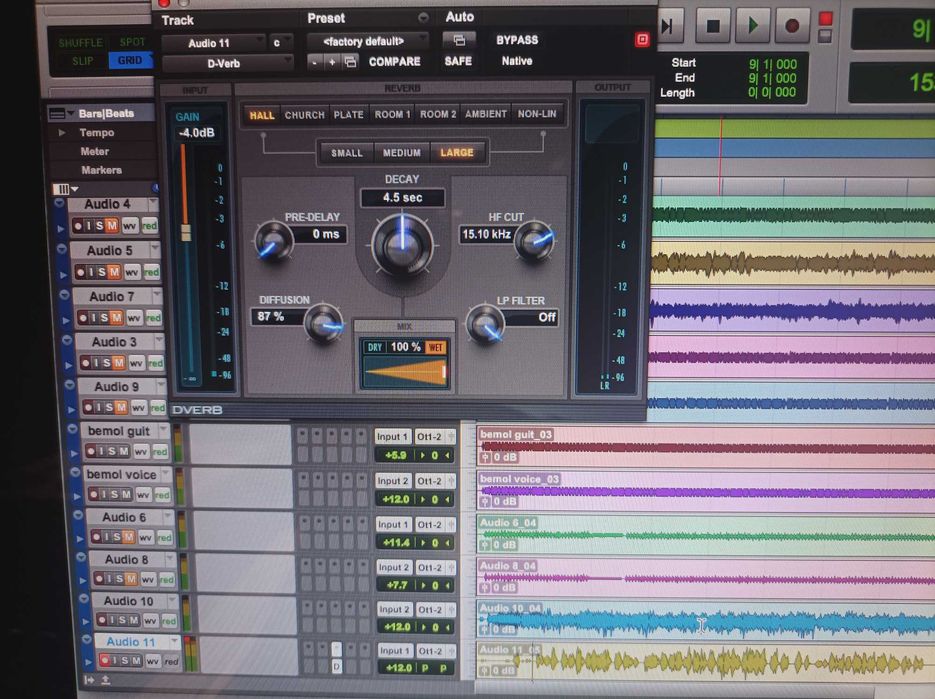Click the red record indicator beside transport
935x699 pixels.
[825, 19]
